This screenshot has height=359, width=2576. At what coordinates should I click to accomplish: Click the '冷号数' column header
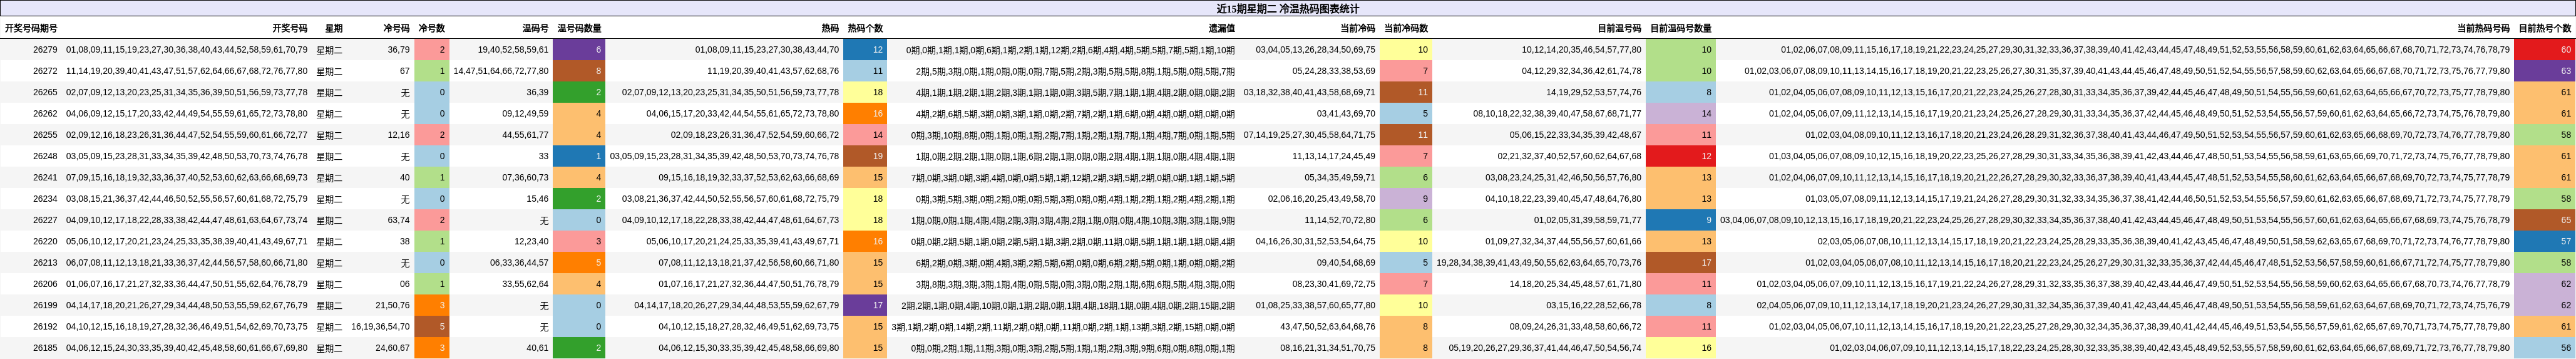(431, 29)
